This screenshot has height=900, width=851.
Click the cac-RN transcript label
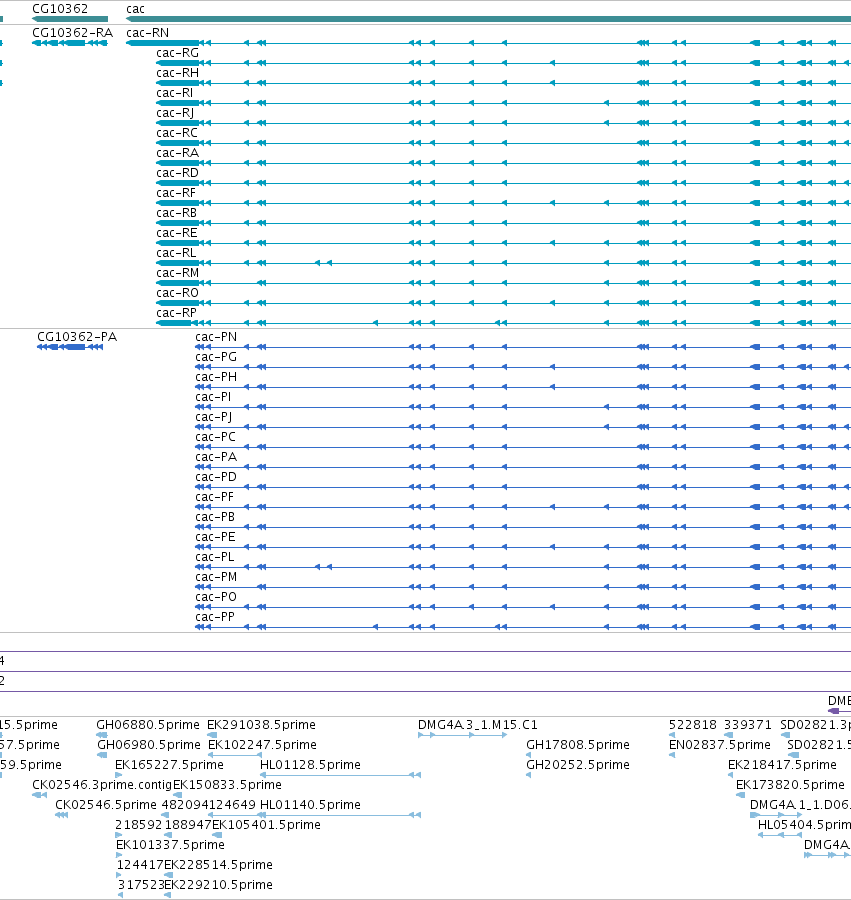(x=147, y=33)
